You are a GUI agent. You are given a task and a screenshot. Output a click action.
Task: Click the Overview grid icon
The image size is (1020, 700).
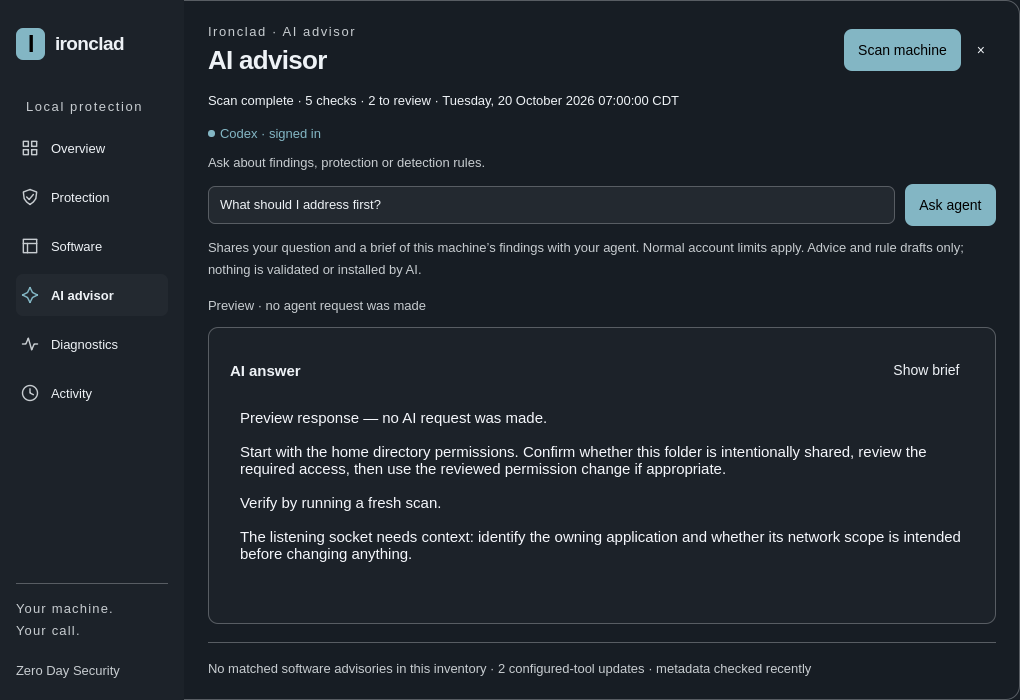pyautogui.click(x=30, y=148)
